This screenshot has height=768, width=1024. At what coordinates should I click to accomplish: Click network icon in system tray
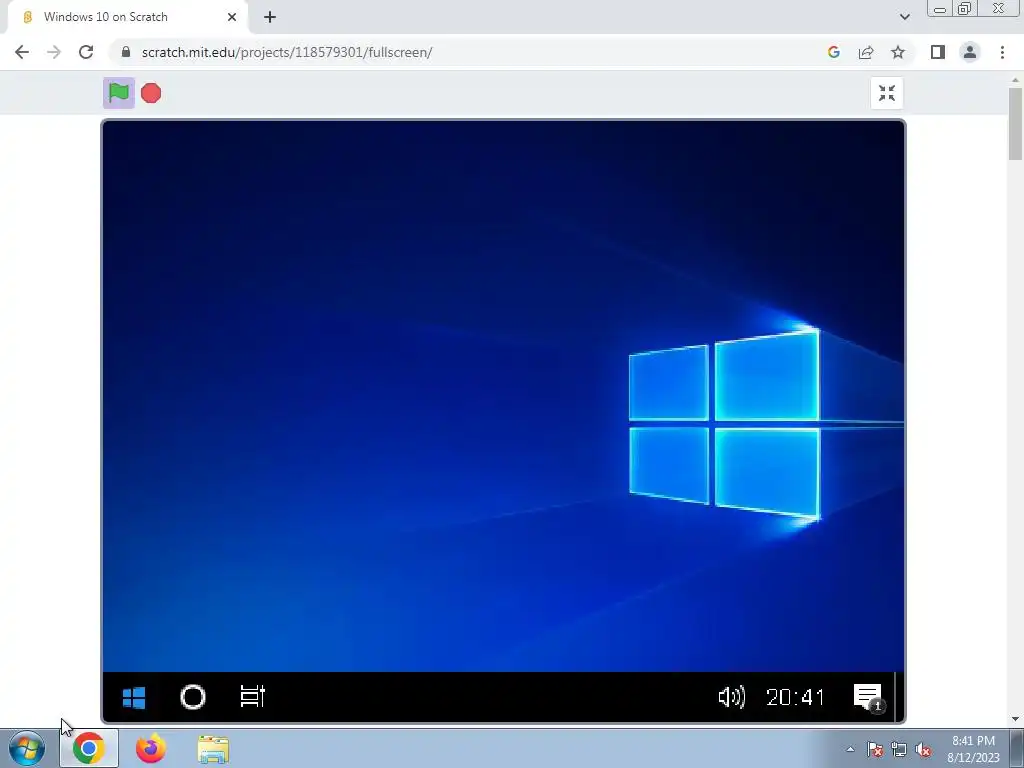coord(899,750)
